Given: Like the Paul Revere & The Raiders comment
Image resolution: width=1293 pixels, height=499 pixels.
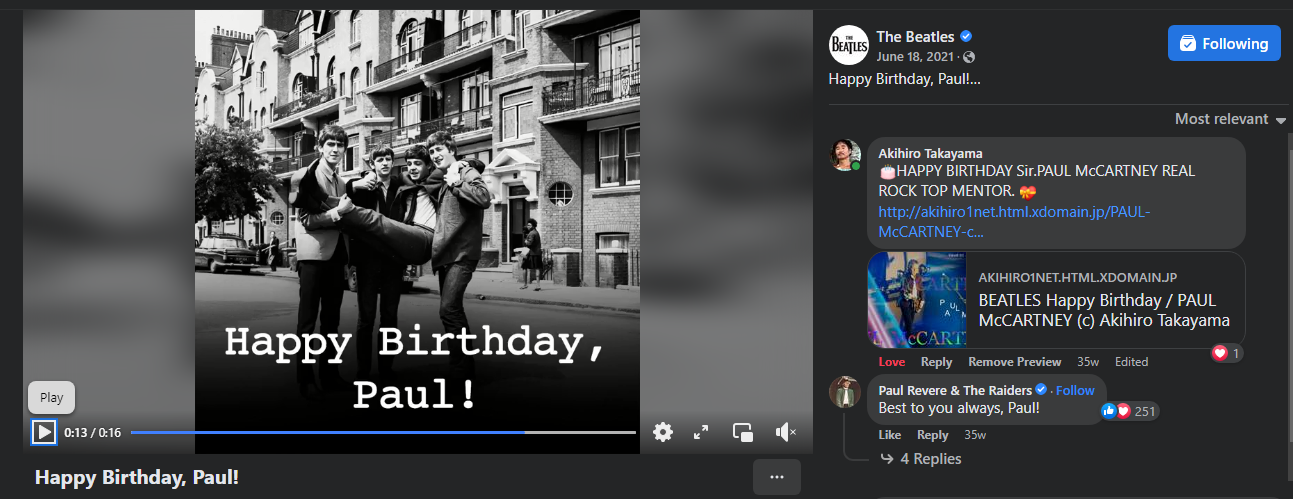Looking at the screenshot, I should (890, 435).
